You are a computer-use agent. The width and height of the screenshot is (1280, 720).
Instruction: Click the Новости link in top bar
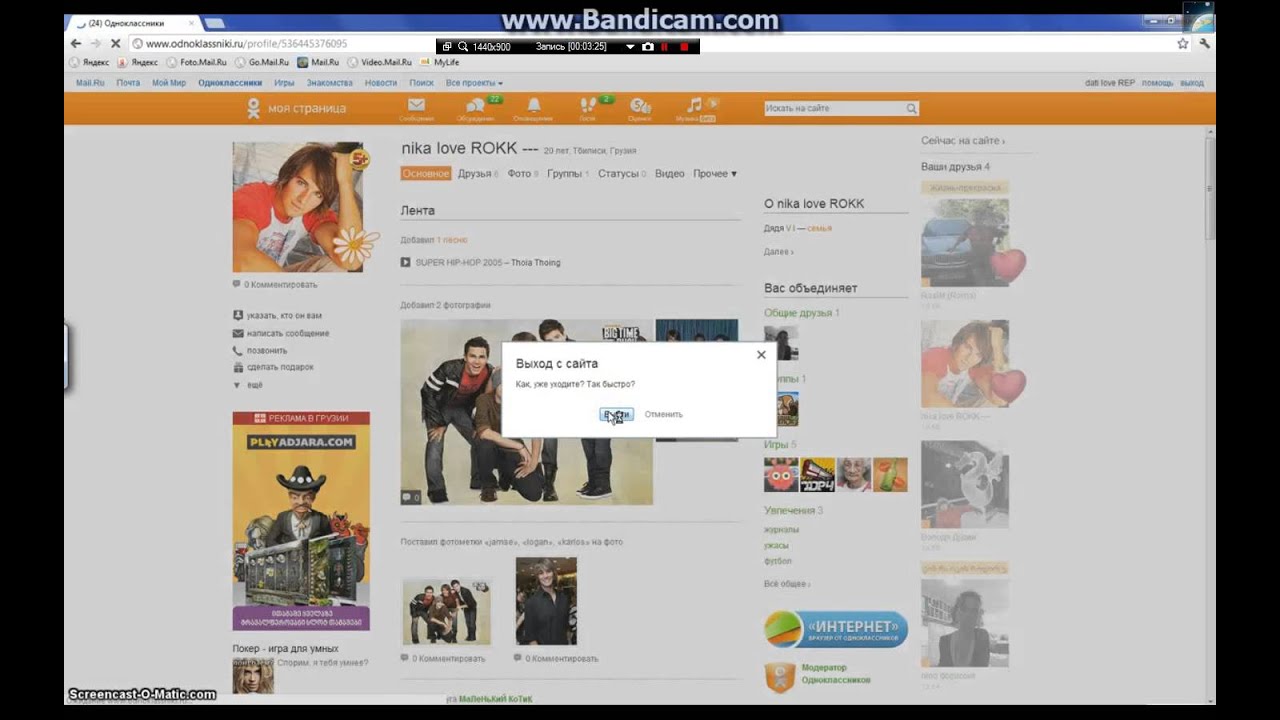381,83
